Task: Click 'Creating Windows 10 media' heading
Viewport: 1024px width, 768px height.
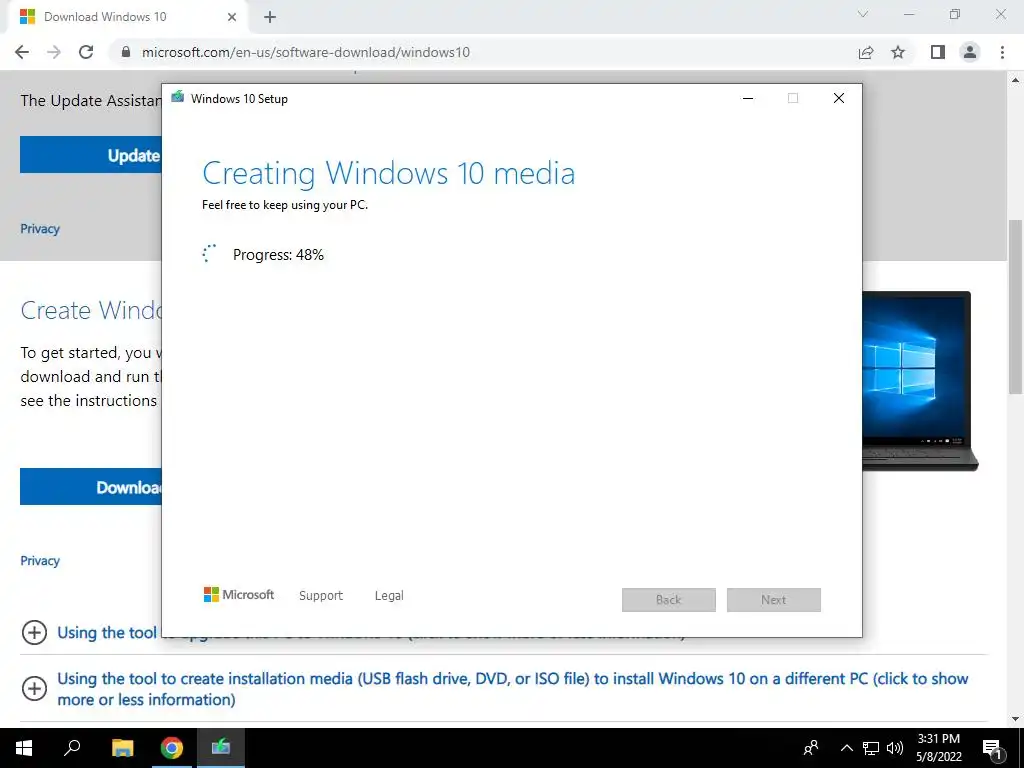Action: tap(389, 173)
